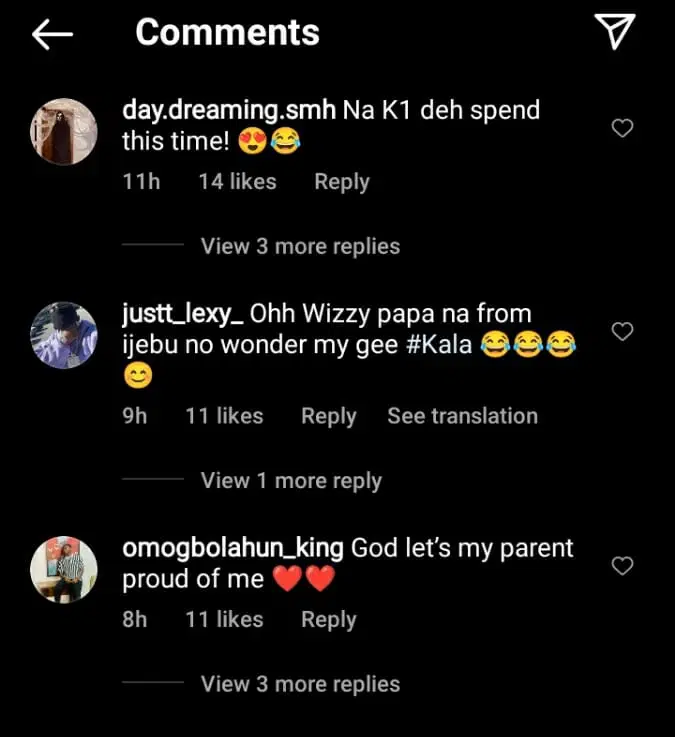Tap "See translation" on justt_lexy_ comment
The height and width of the screenshot is (737, 675).
click(x=462, y=416)
